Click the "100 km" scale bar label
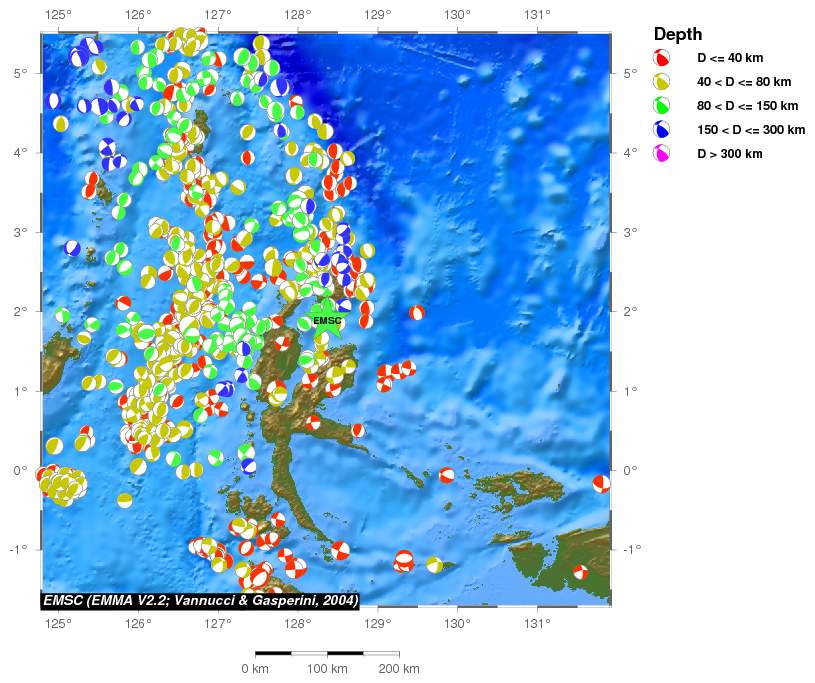Image resolution: width=815 pixels, height=683 pixels. 327,668
